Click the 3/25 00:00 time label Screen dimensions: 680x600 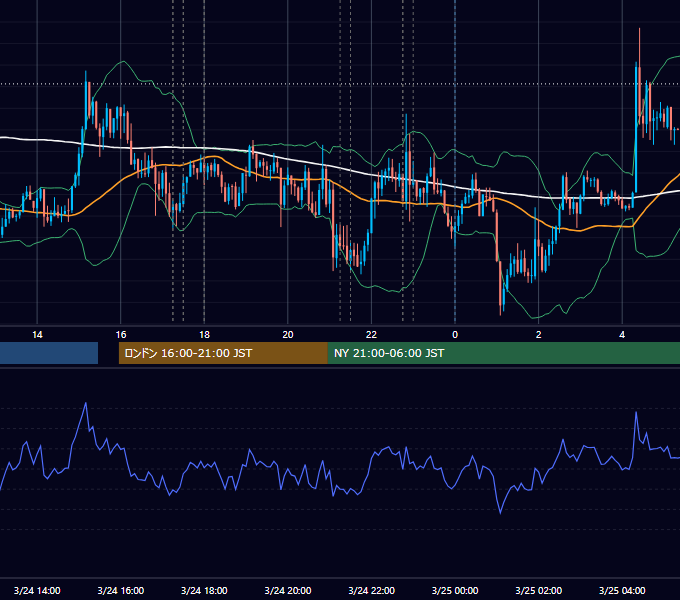point(455,590)
